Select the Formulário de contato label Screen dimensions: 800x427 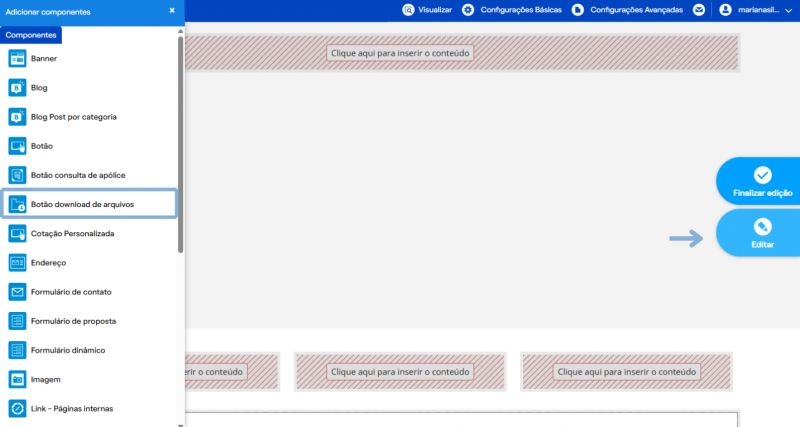pyautogui.click(x=71, y=292)
